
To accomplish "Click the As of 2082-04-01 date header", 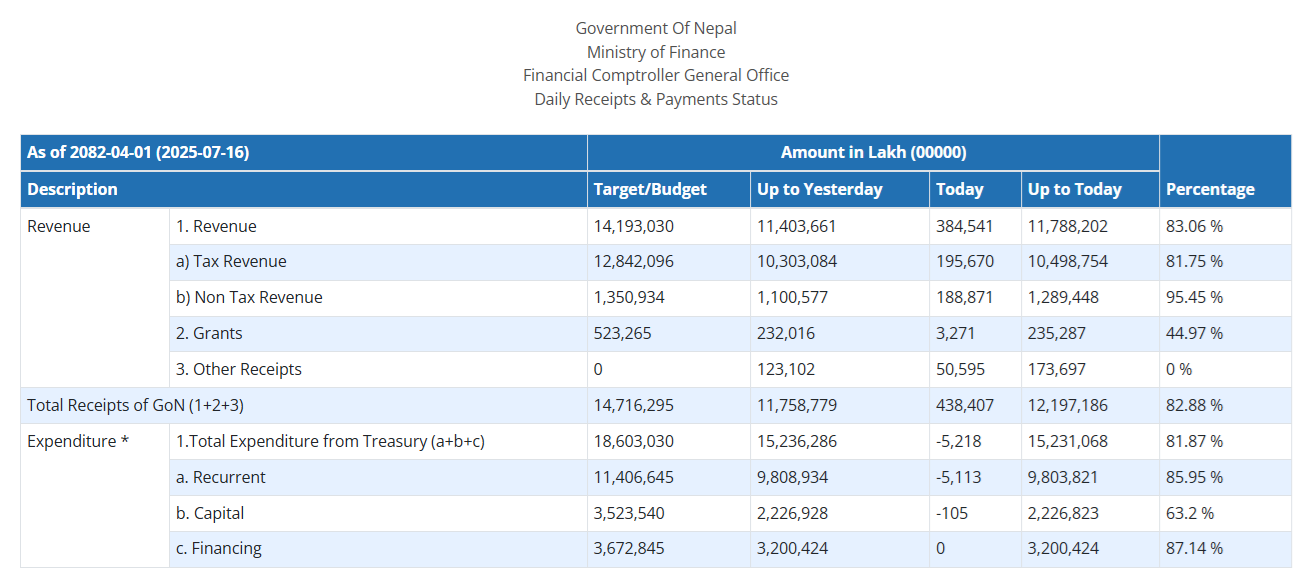I will pyautogui.click(x=138, y=153).
